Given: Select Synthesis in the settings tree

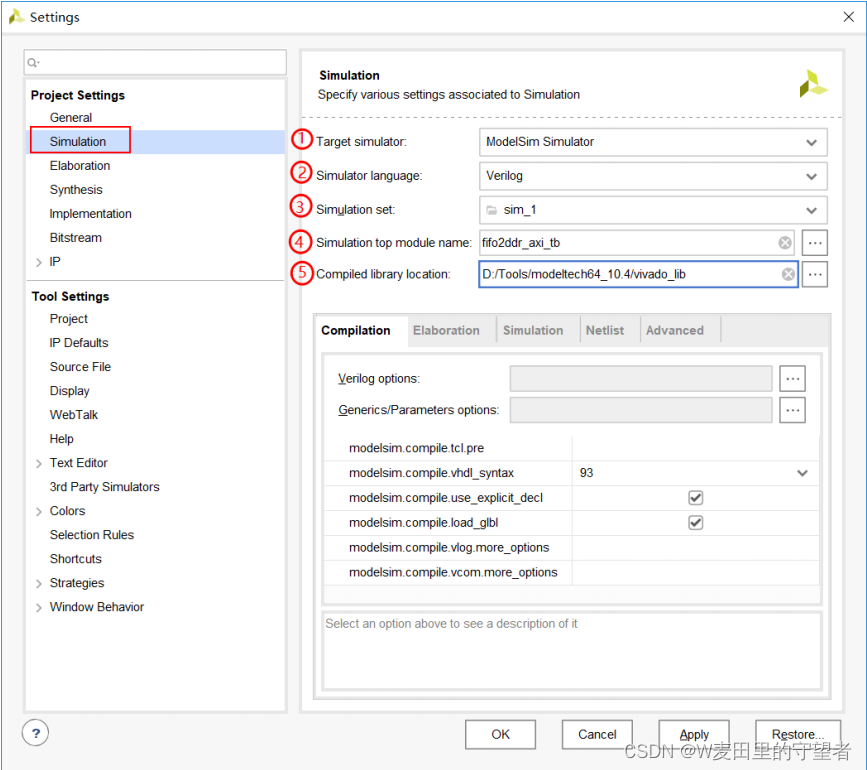Looking at the screenshot, I should [x=76, y=190].
